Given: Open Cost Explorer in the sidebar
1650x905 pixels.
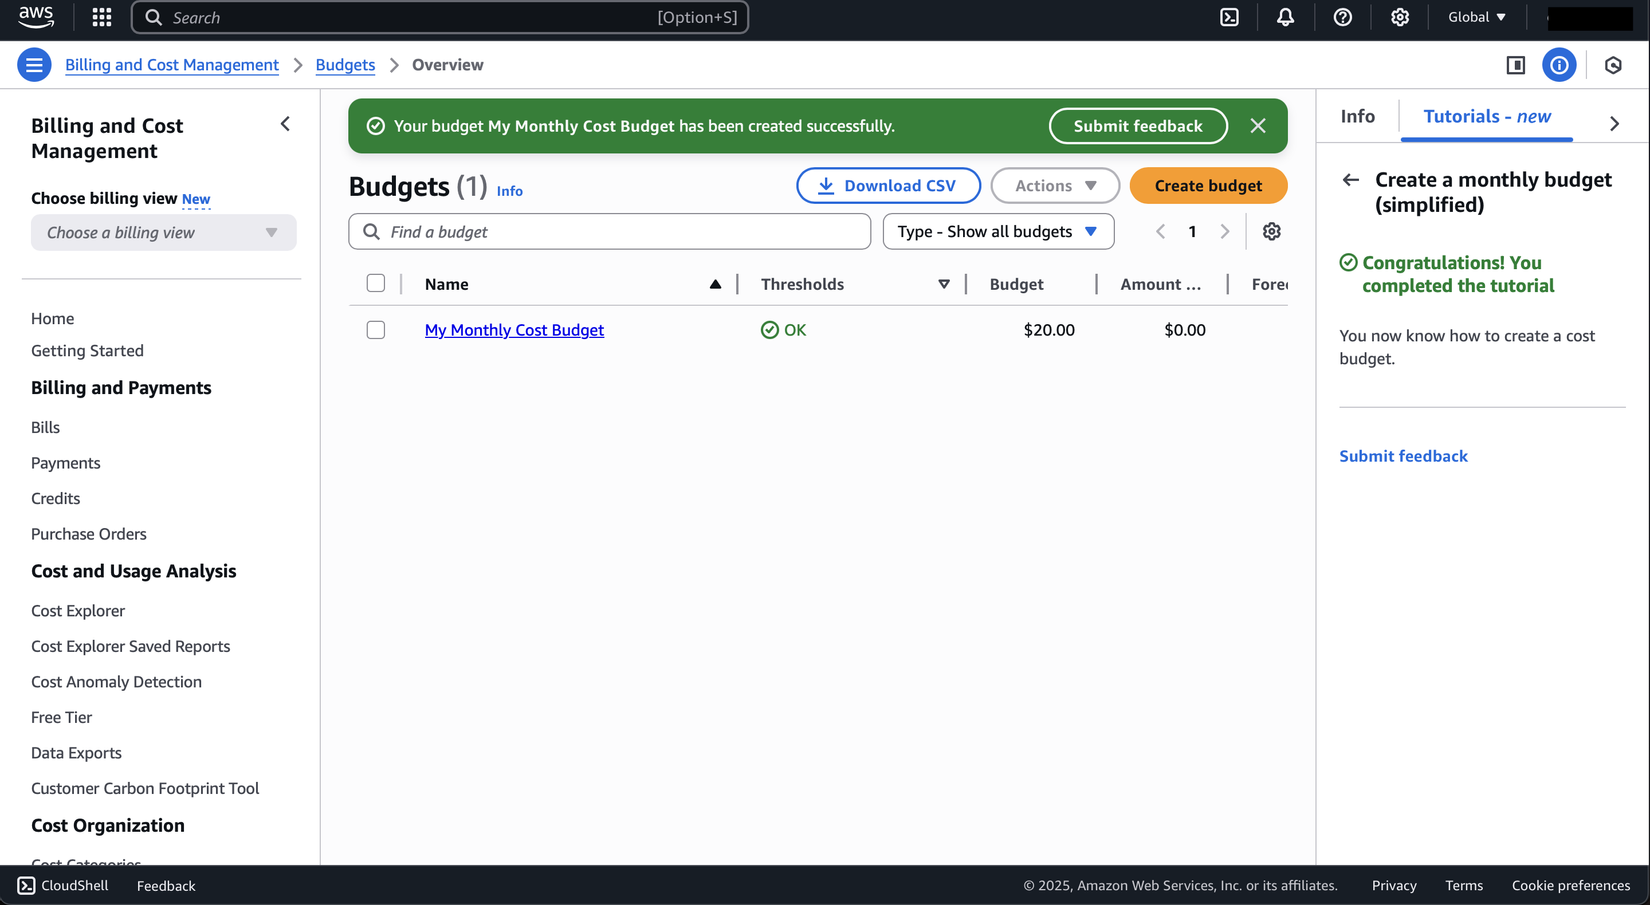Looking at the screenshot, I should coord(78,611).
